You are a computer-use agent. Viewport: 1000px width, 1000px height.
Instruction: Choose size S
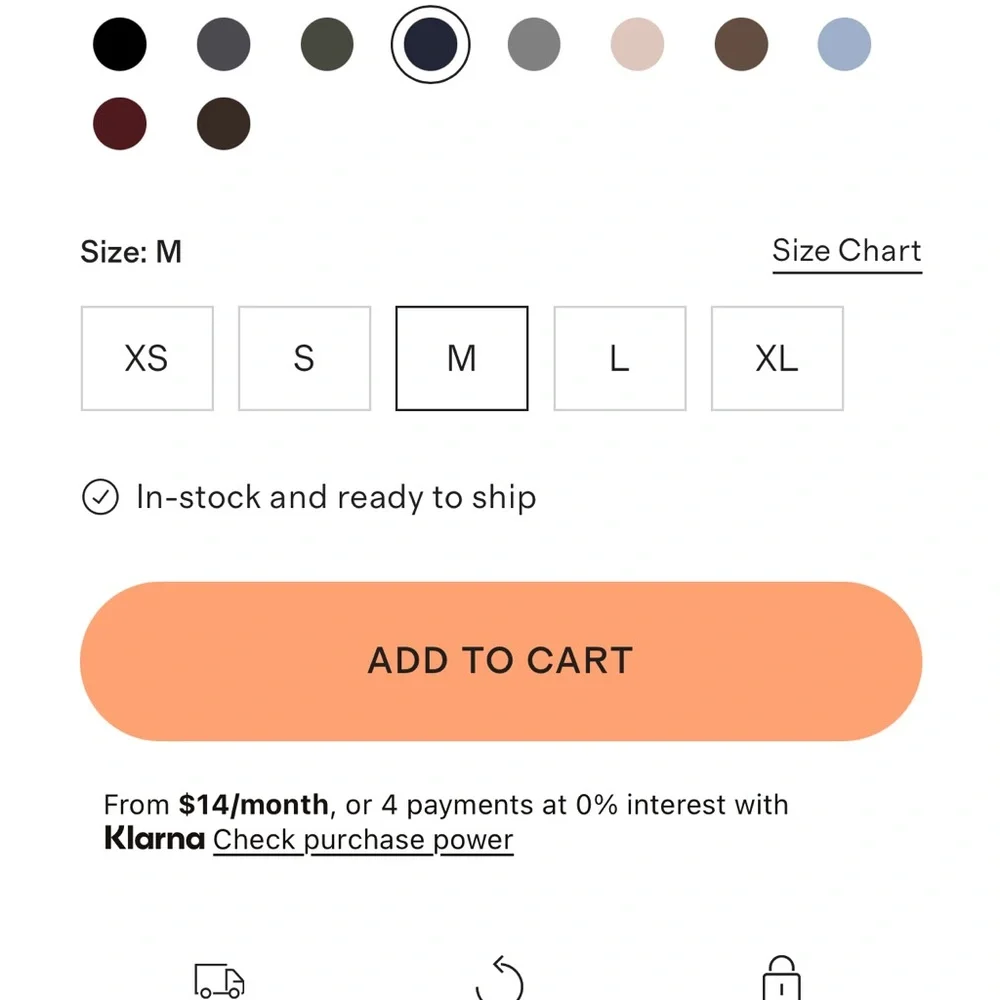point(304,358)
